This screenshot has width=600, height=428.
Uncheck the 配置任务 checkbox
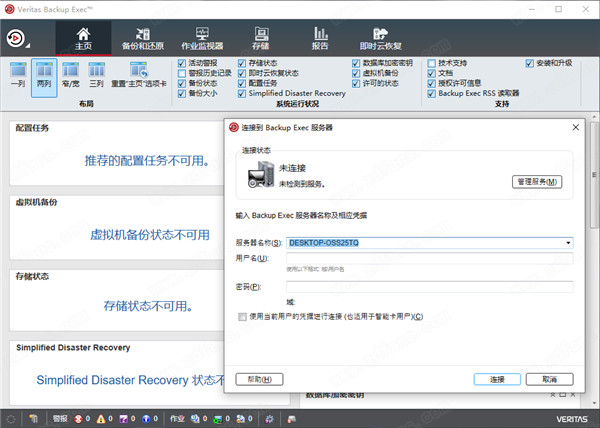(x=242, y=83)
